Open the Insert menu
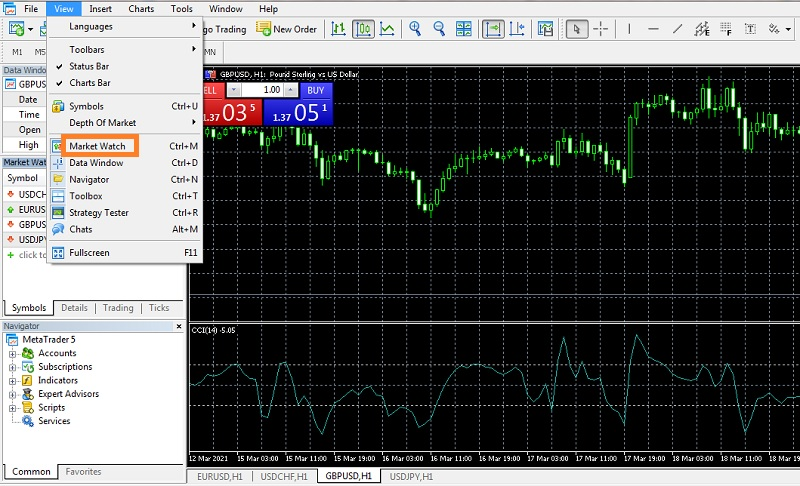This screenshot has width=800, height=486. point(100,9)
